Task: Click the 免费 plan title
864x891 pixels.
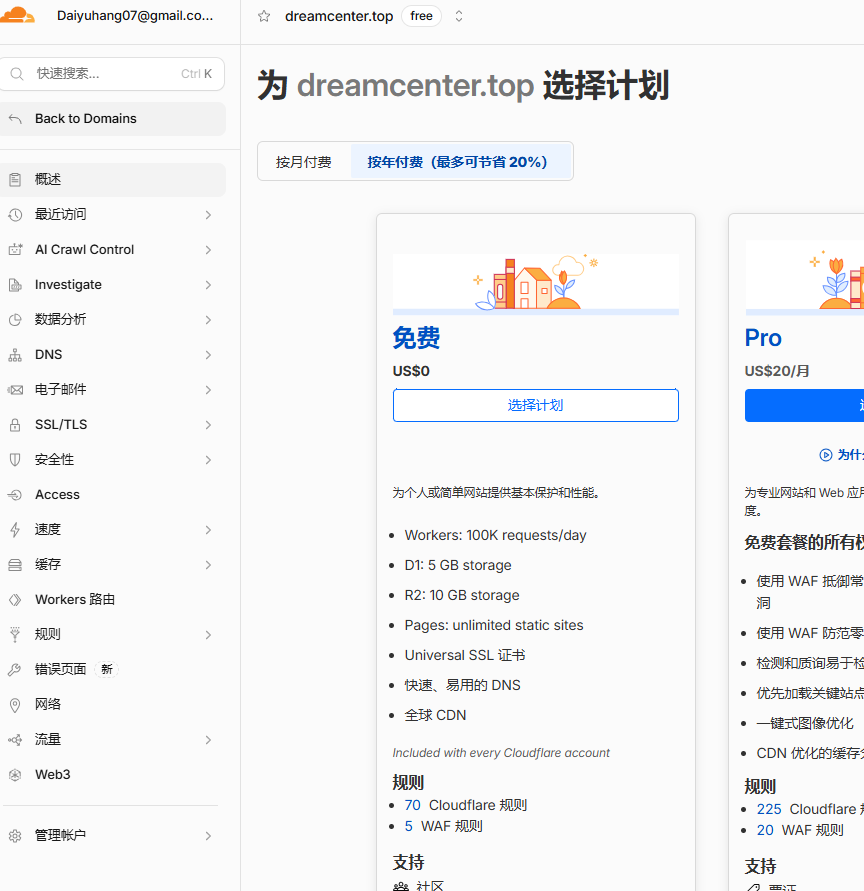Action: point(416,338)
